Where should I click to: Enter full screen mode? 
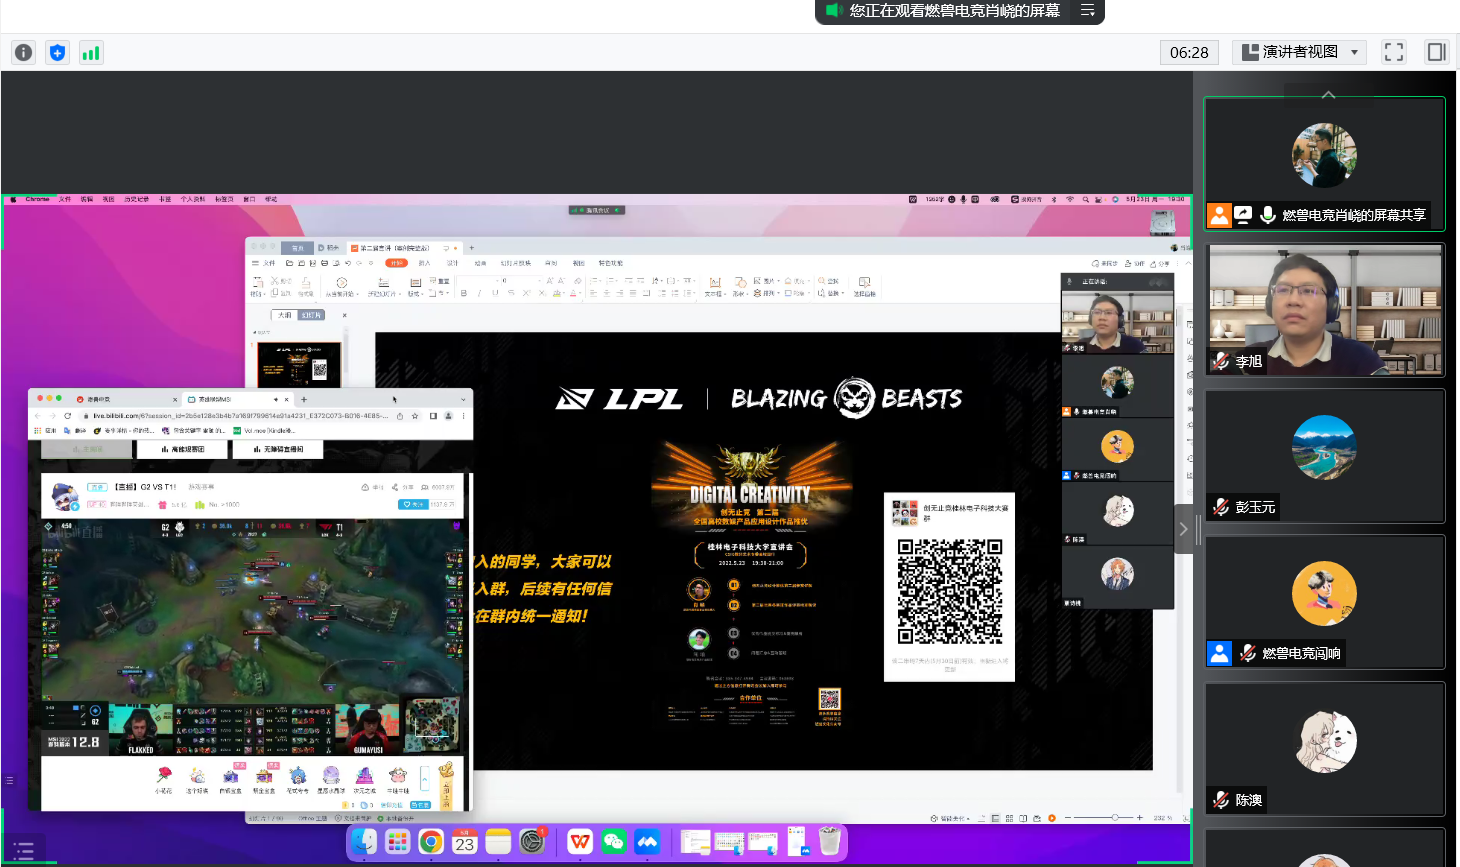pyautogui.click(x=1394, y=52)
